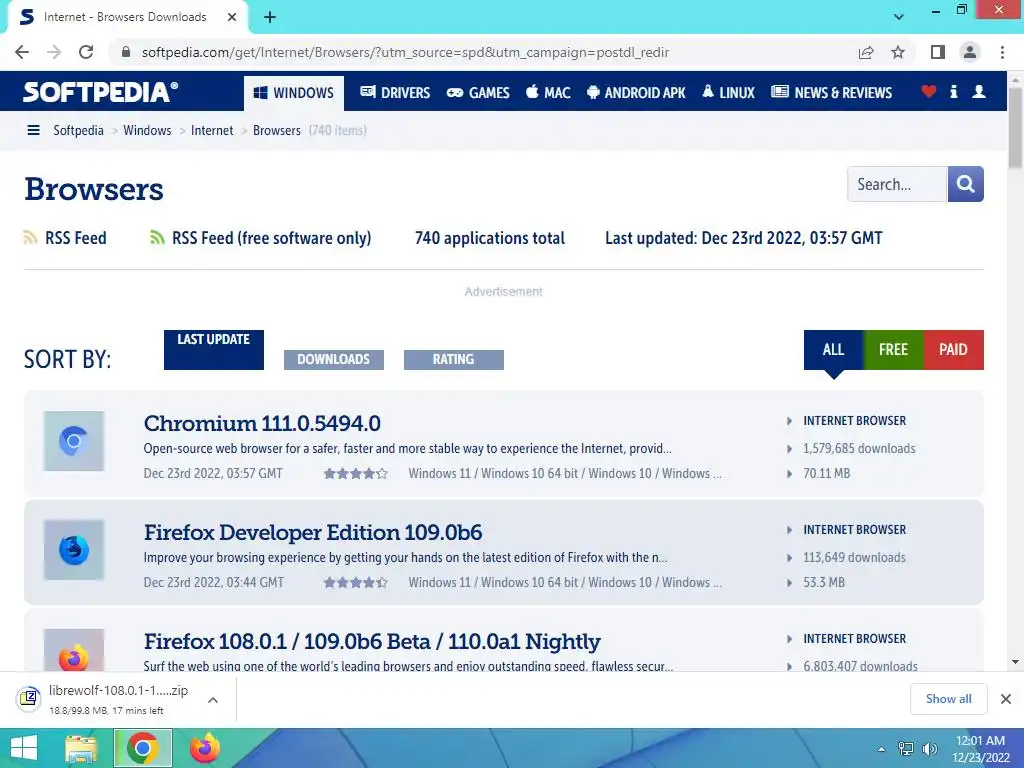Sort list by RATING
This screenshot has height=768, width=1024.
coord(454,359)
